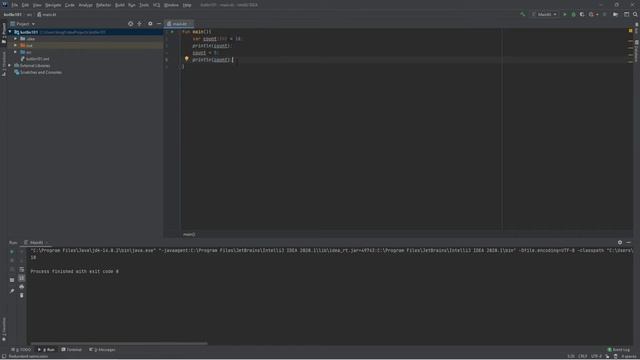Click the Profiler run icon with arrow
Viewport: 640px width, 360px height.
(x=592, y=14)
